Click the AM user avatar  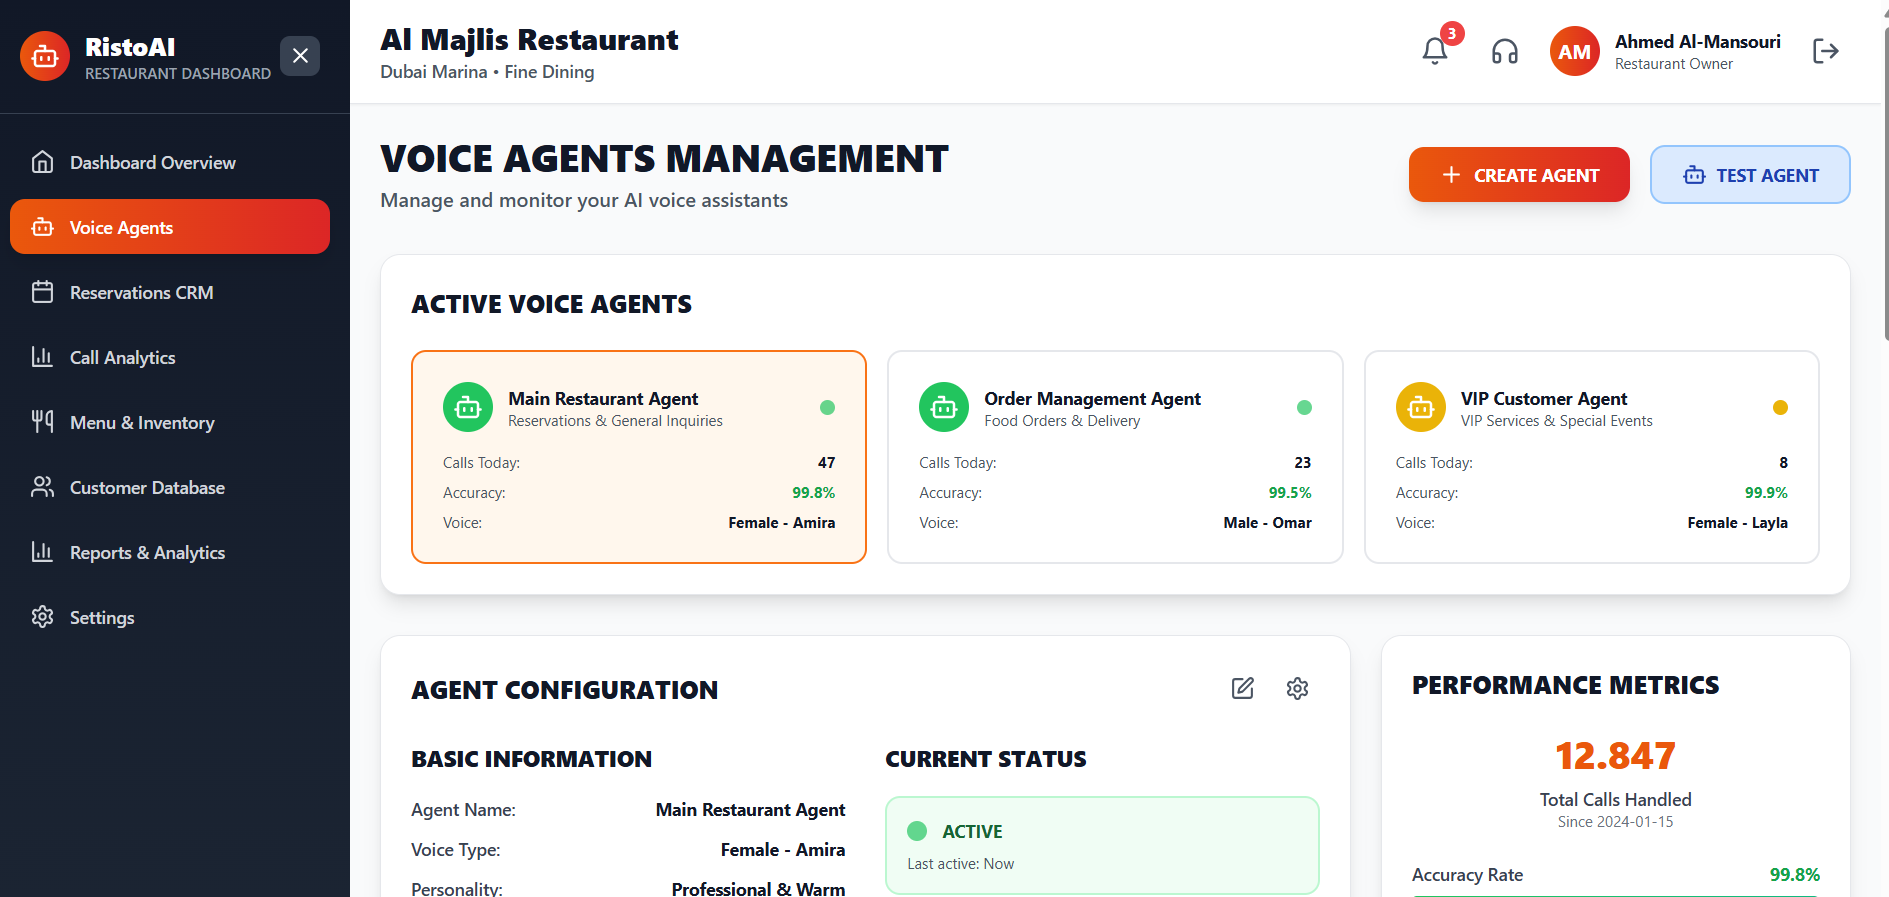point(1574,51)
